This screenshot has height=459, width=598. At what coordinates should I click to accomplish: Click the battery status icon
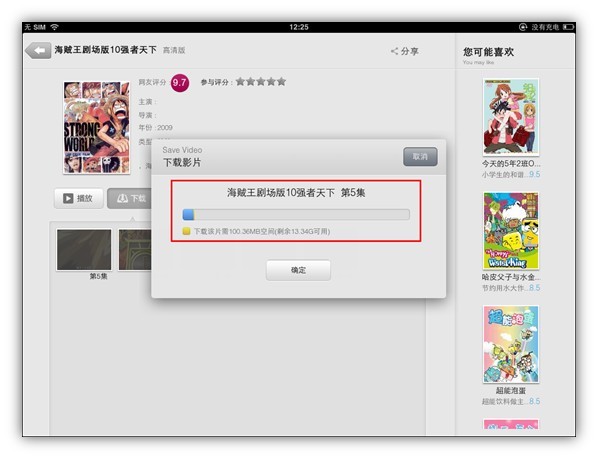pyautogui.click(x=569, y=27)
